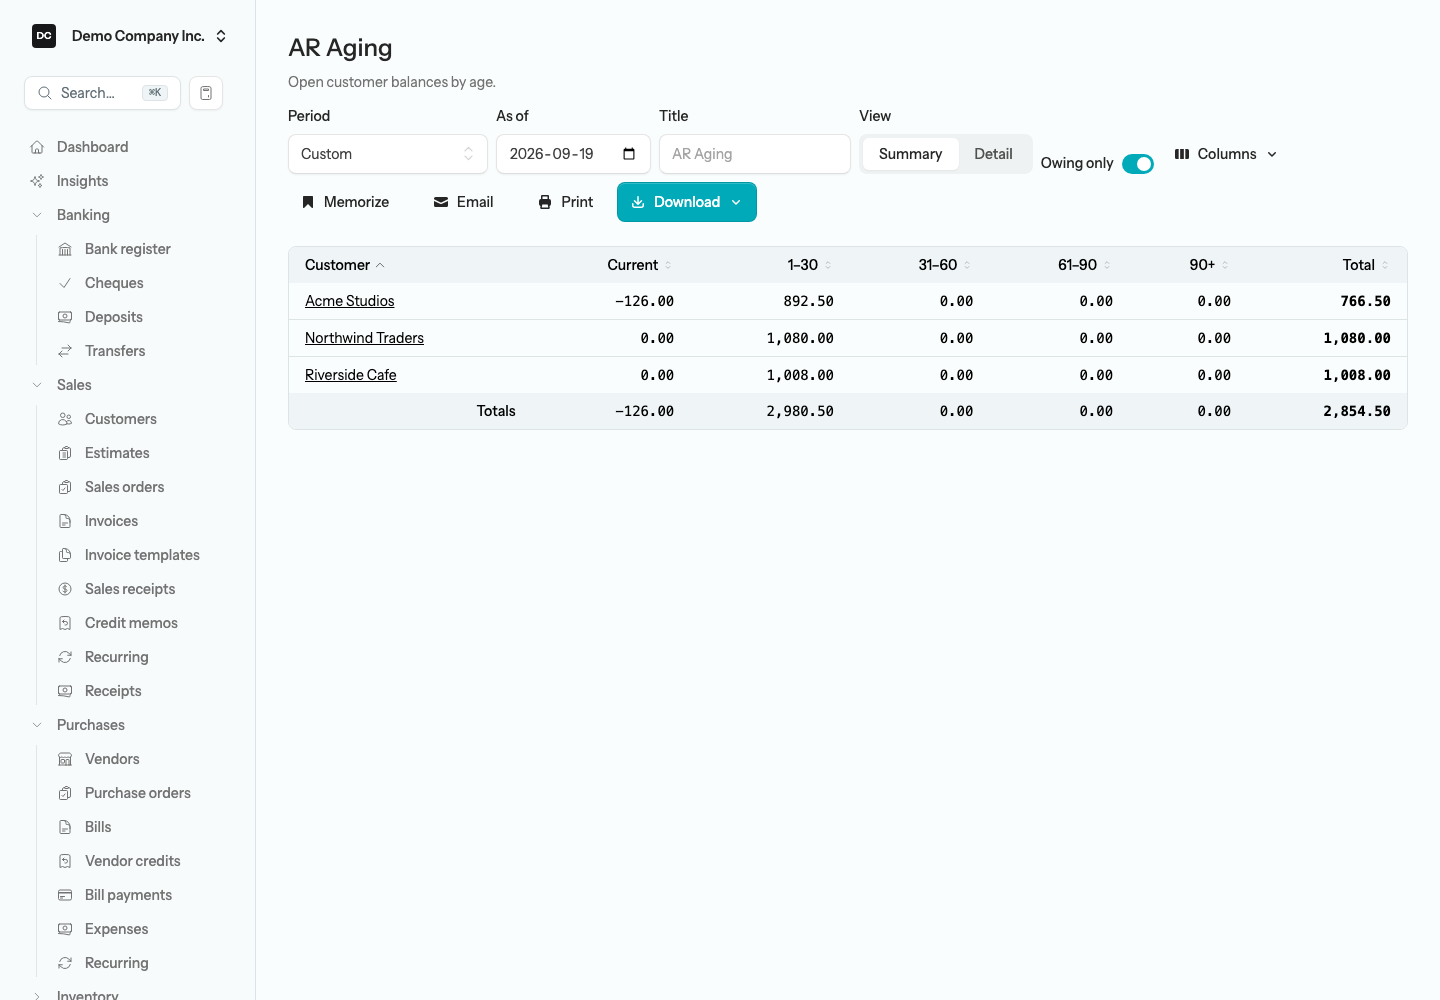The width and height of the screenshot is (1440, 1000).
Task: Click the Insights sparkle icon
Action: pyautogui.click(x=37, y=181)
